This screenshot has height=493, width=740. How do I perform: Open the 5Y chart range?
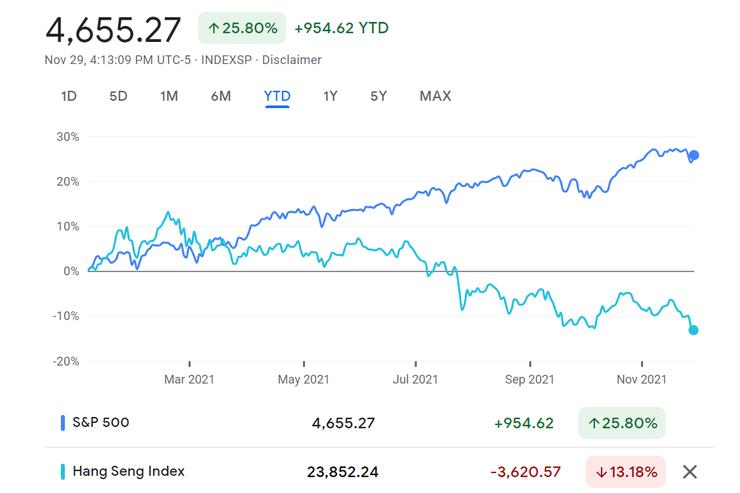[378, 96]
